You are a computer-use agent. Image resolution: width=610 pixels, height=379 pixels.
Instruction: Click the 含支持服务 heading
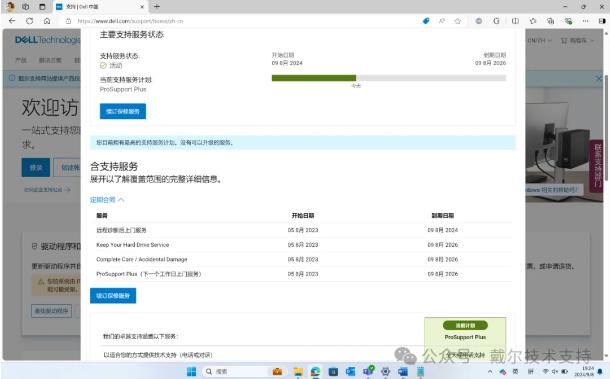click(x=114, y=167)
